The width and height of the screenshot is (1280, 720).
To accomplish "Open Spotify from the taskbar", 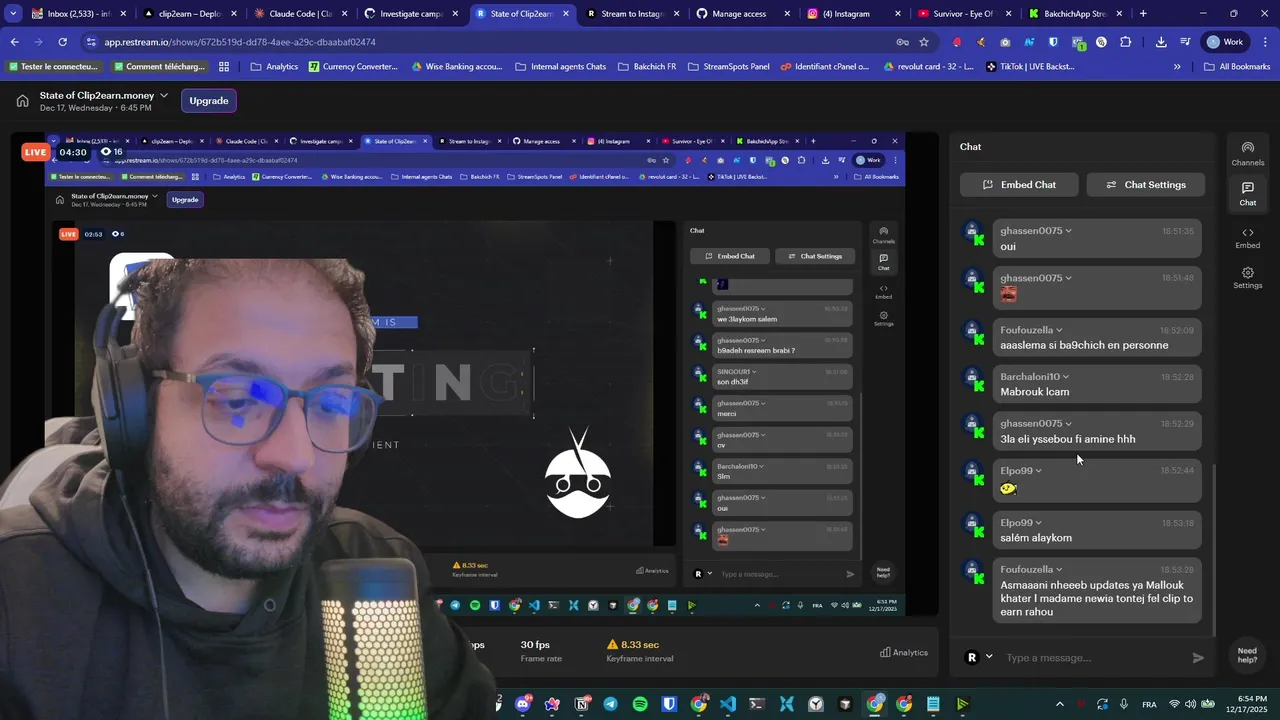I will (641, 704).
